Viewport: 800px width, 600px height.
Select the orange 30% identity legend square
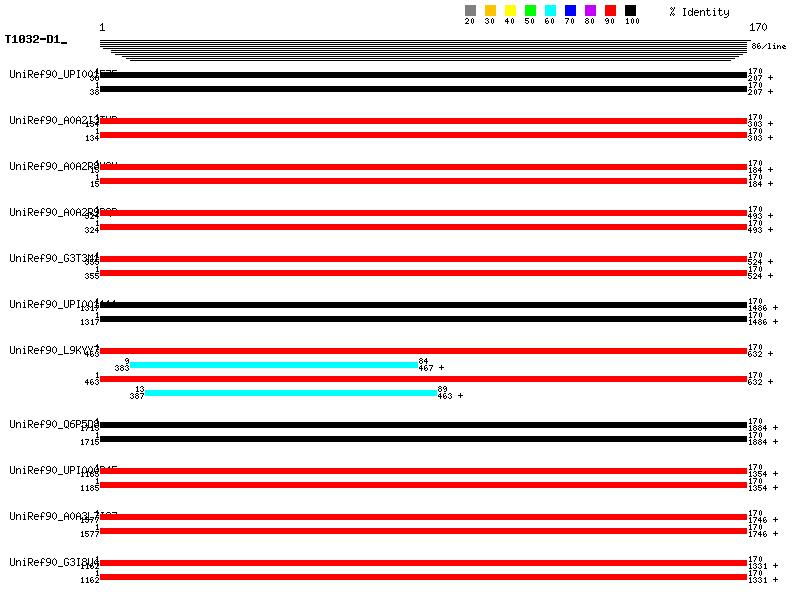coord(490,10)
